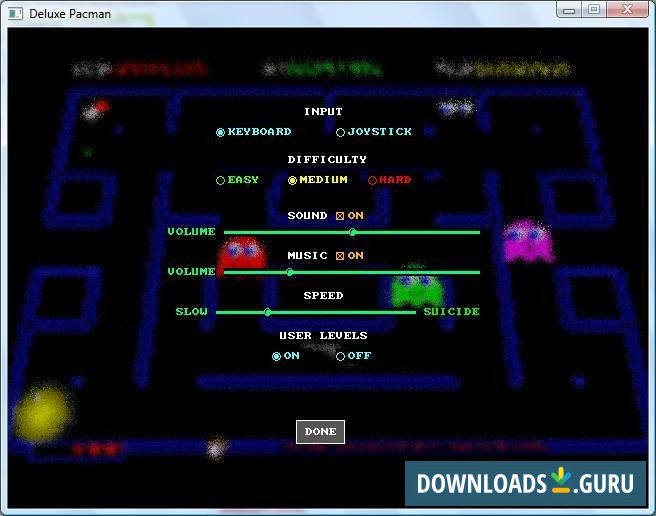Click the Deluxe Pacman title bar icon
This screenshot has width=656, height=516.
click(x=15, y=14)
